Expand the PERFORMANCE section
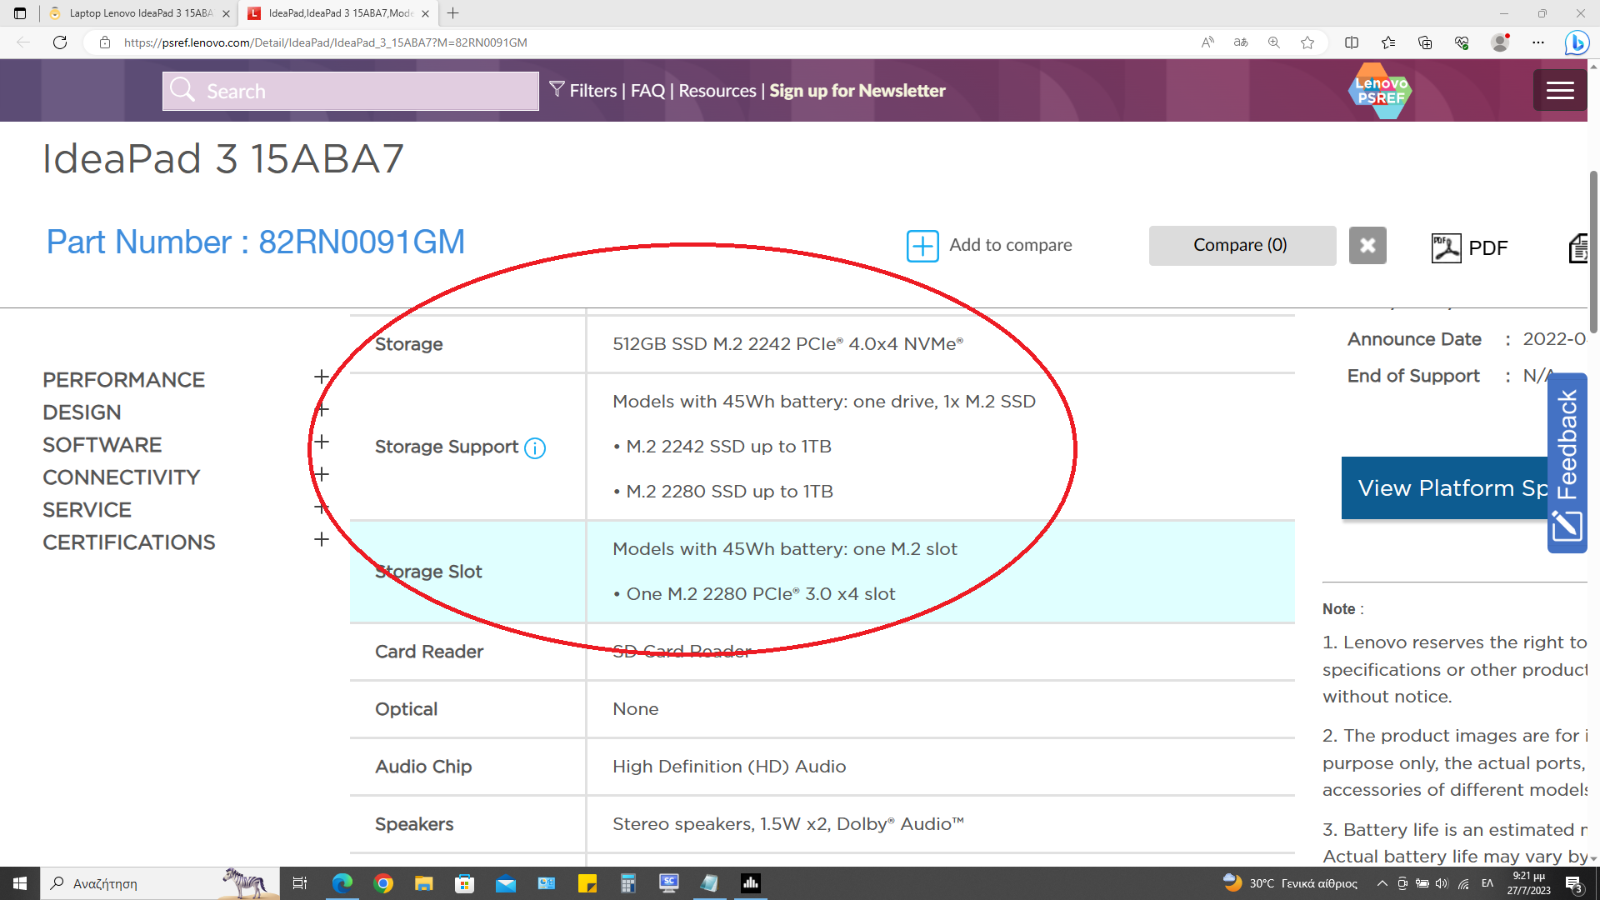The height and width of the screenshot is (900, 1600). pyautogui.click(x=321, y=377)
